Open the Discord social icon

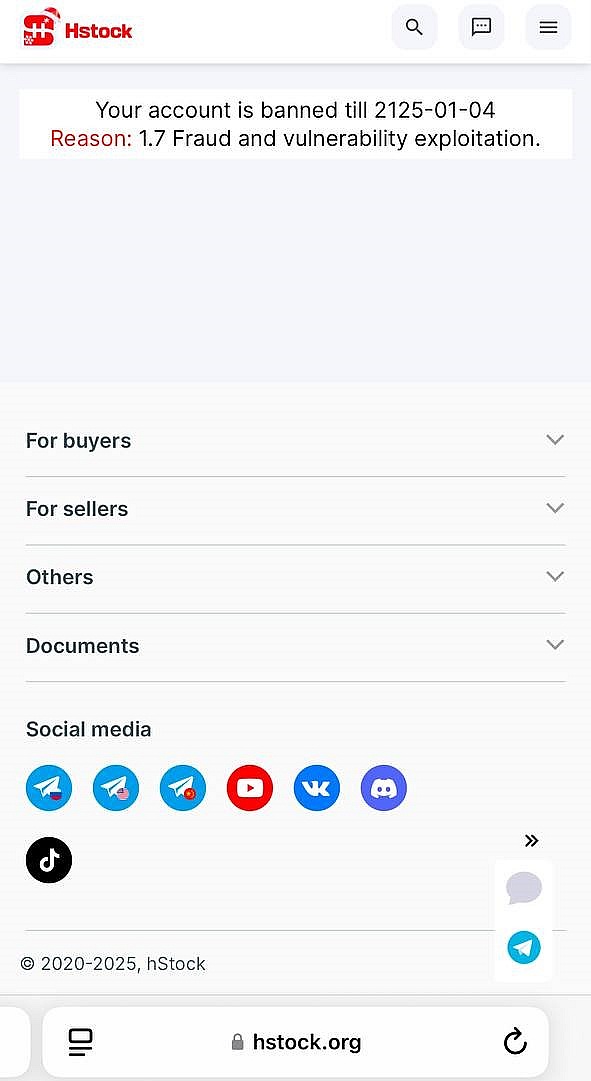383,788
